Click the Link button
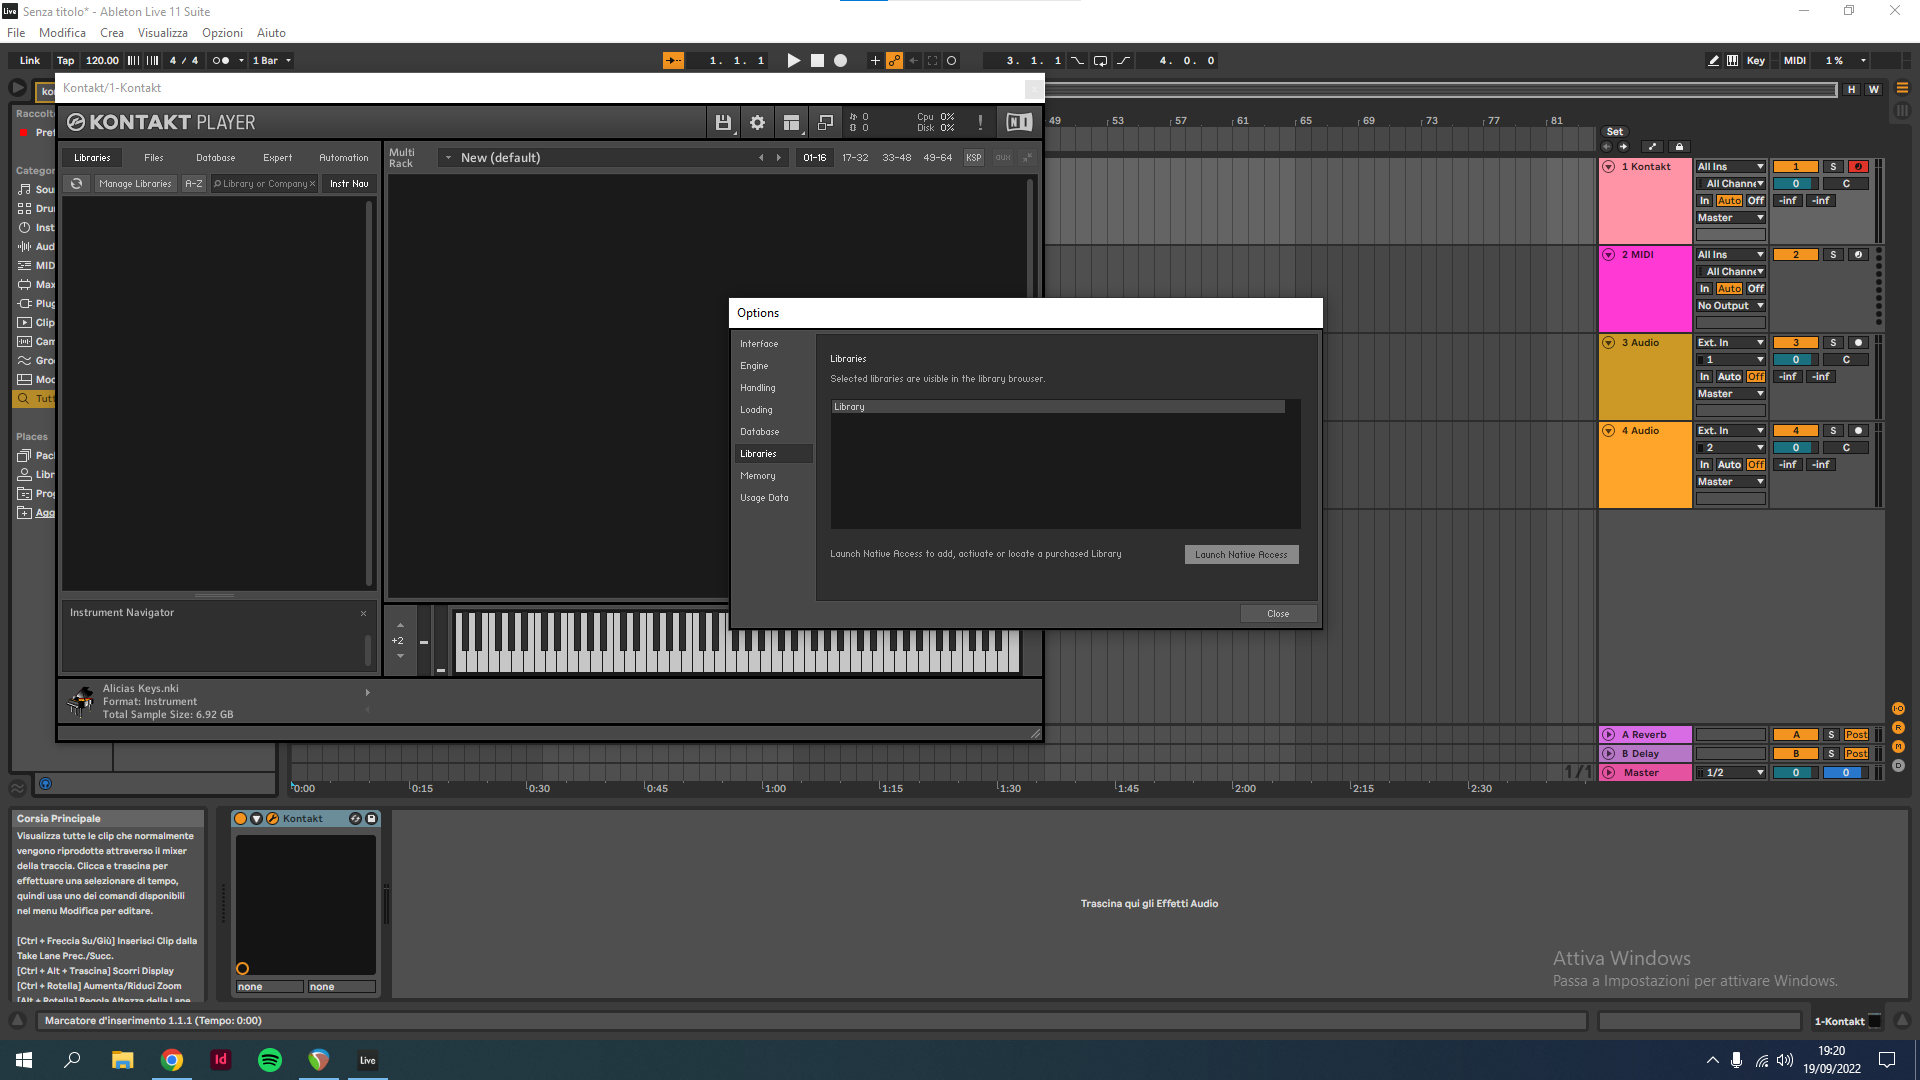 (x=30, y=61)
